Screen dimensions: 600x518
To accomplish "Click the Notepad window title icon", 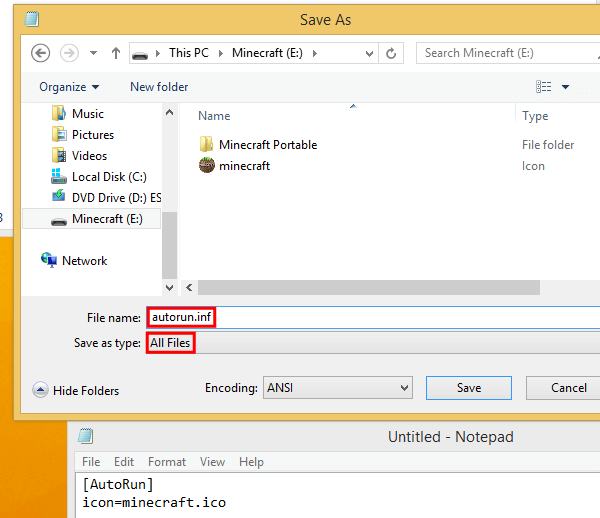I will click(x=85, y=436).
